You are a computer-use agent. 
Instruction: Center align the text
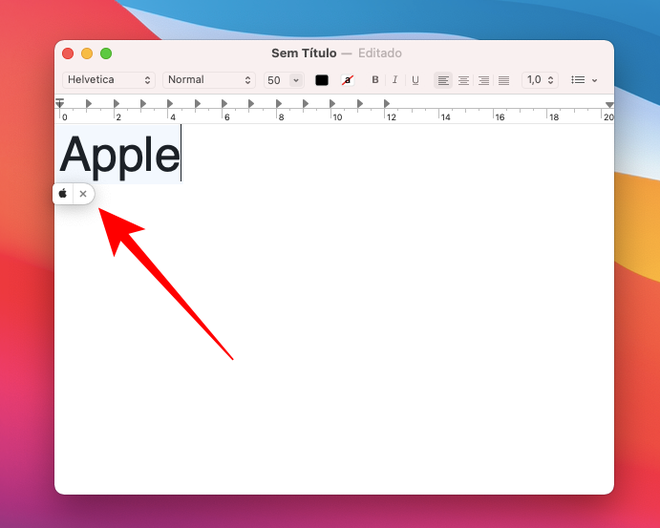pos(463,80)
